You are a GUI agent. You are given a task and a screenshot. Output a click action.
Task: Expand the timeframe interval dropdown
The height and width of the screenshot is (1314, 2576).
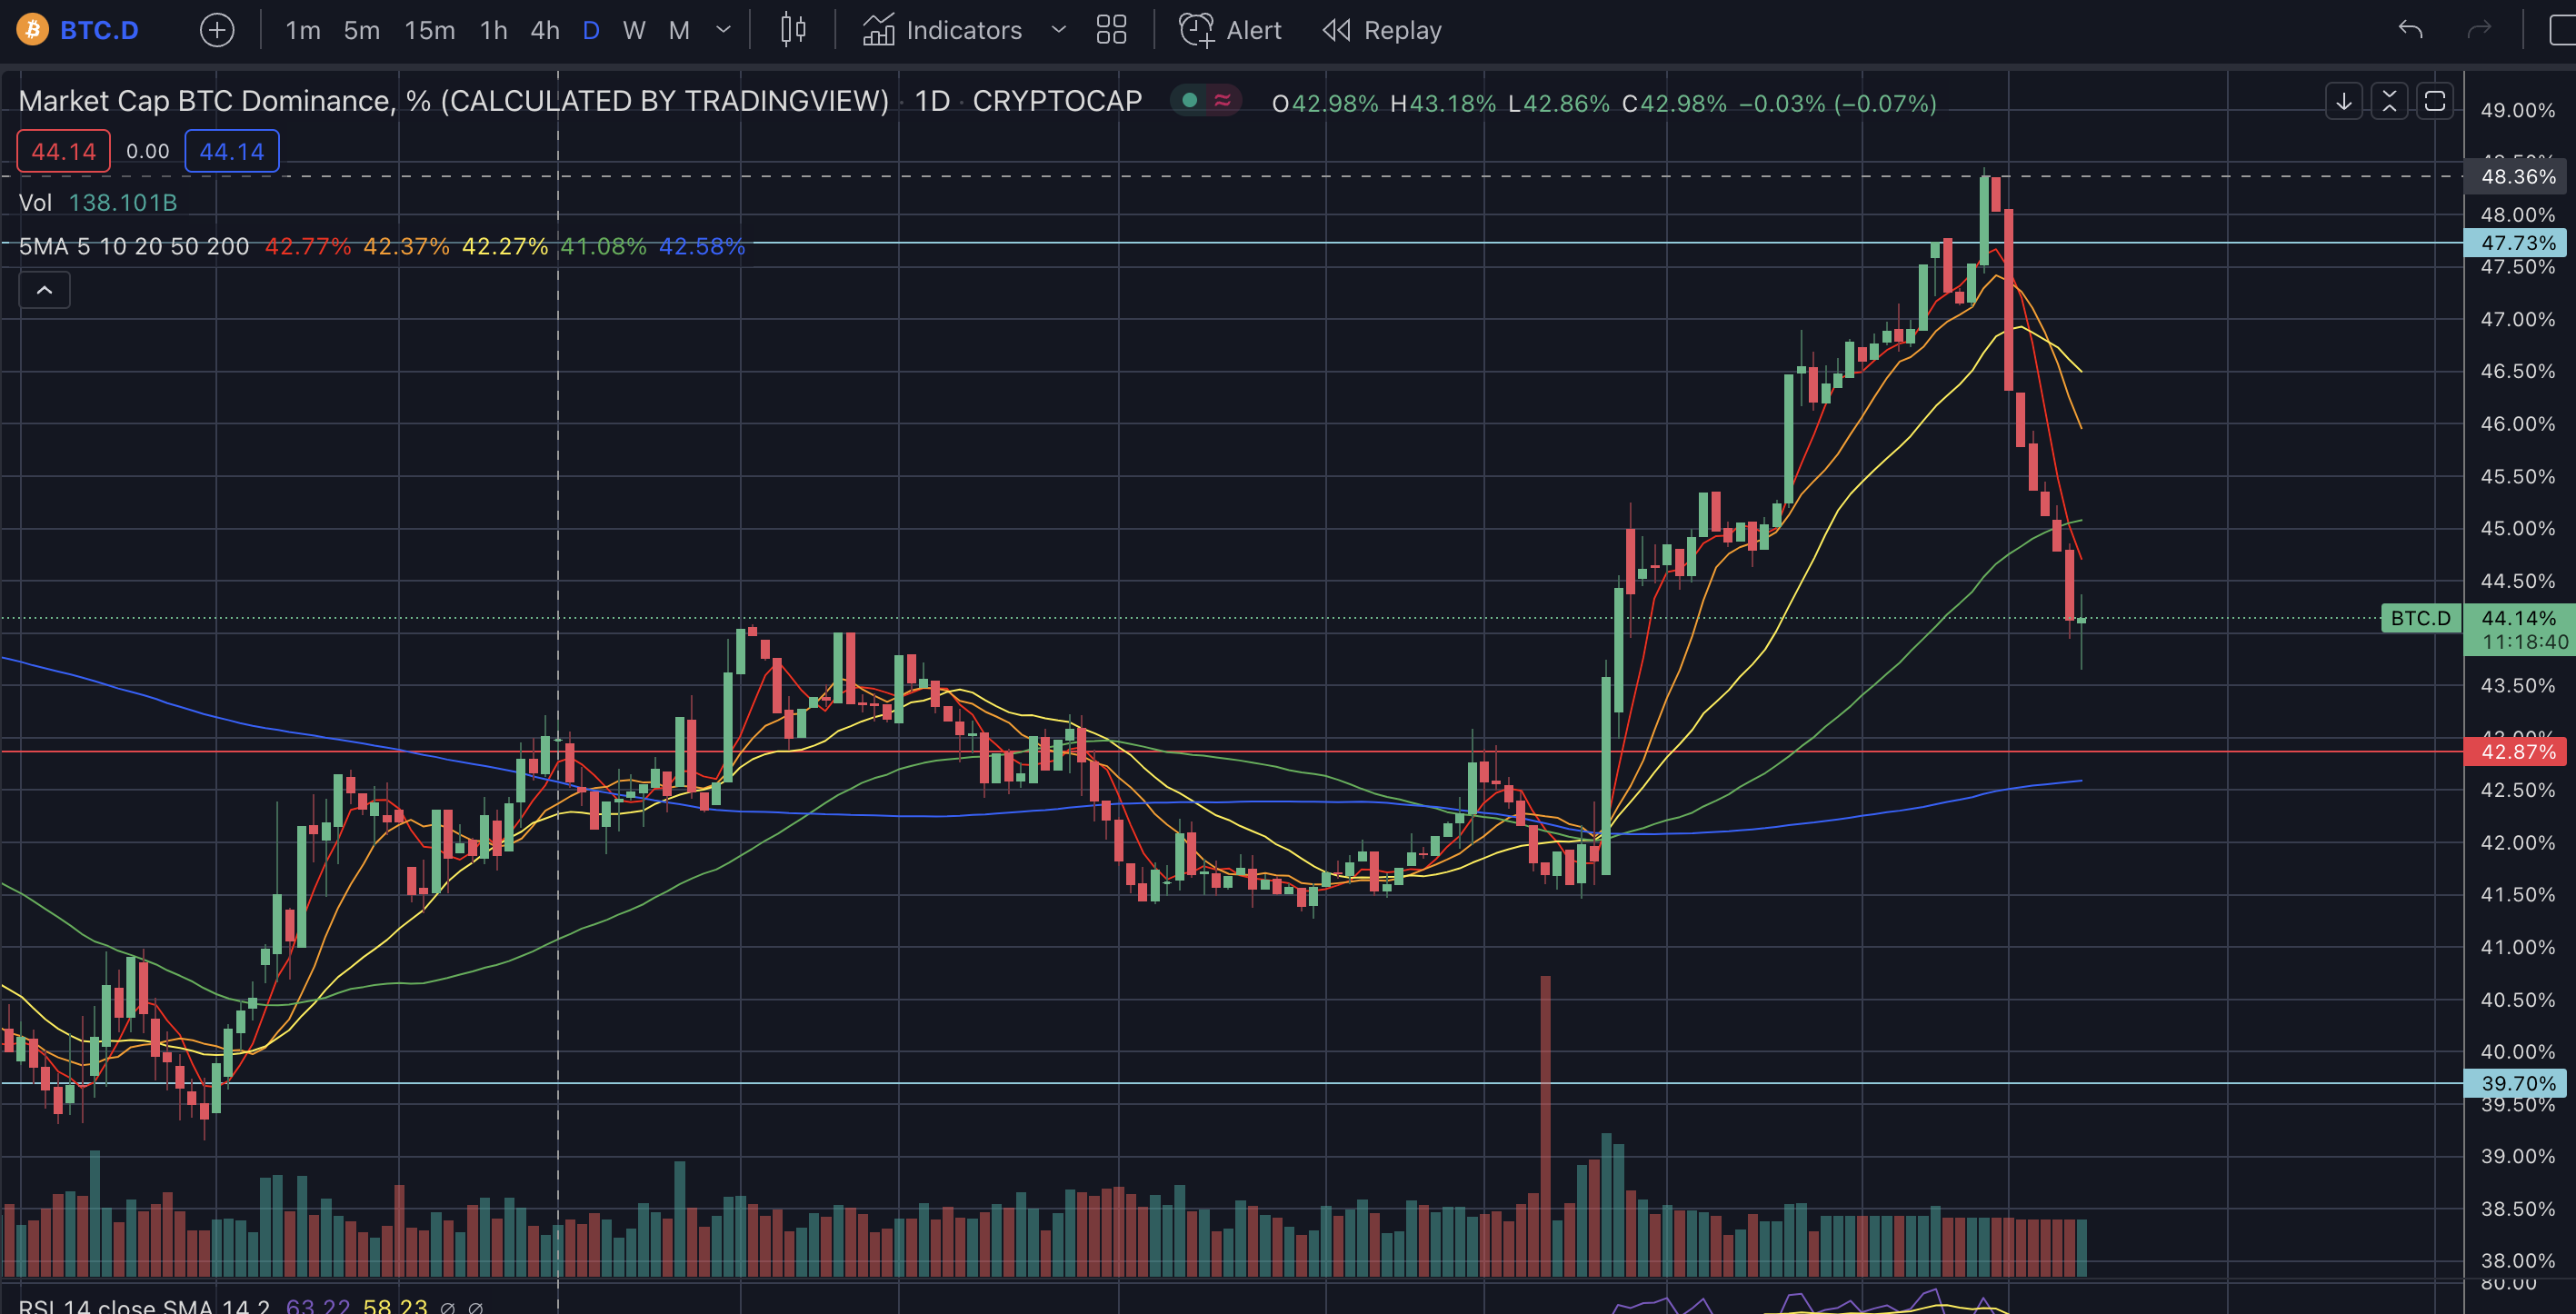pos(723,30)
